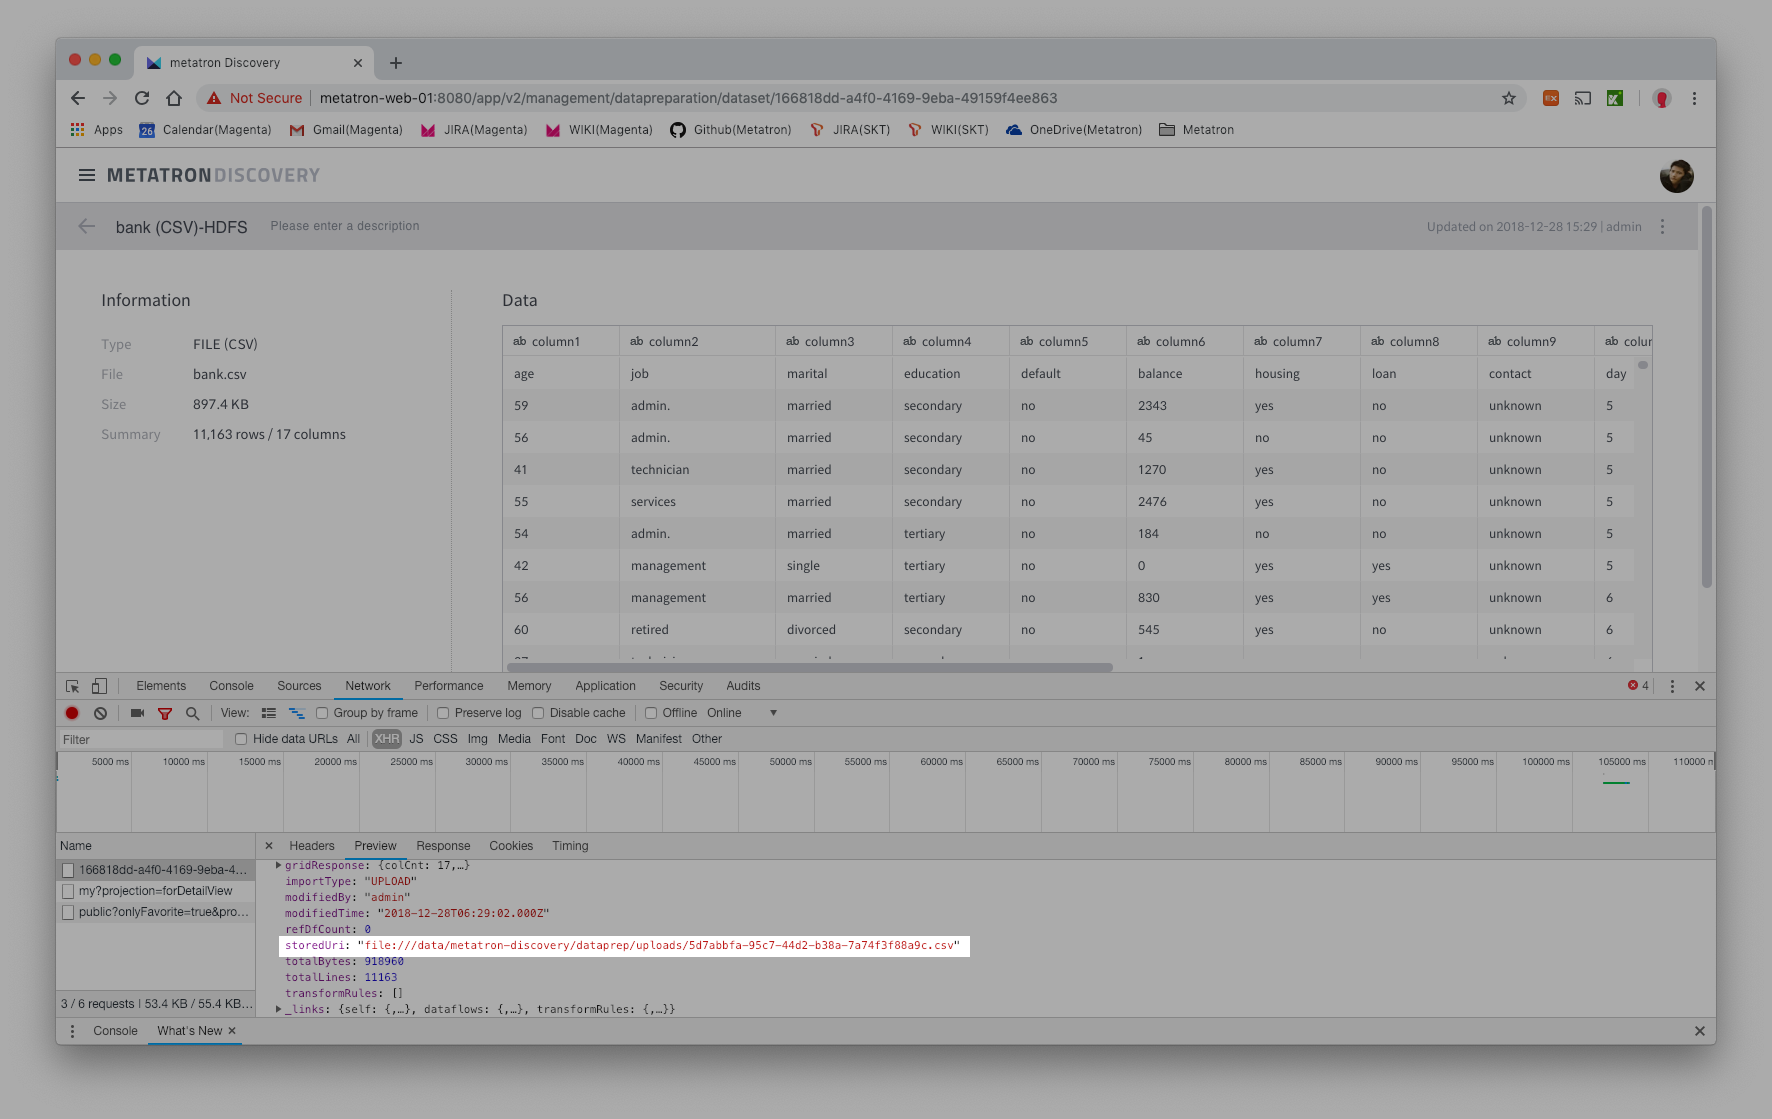Open DevTools customize menu

(1672, 686)
